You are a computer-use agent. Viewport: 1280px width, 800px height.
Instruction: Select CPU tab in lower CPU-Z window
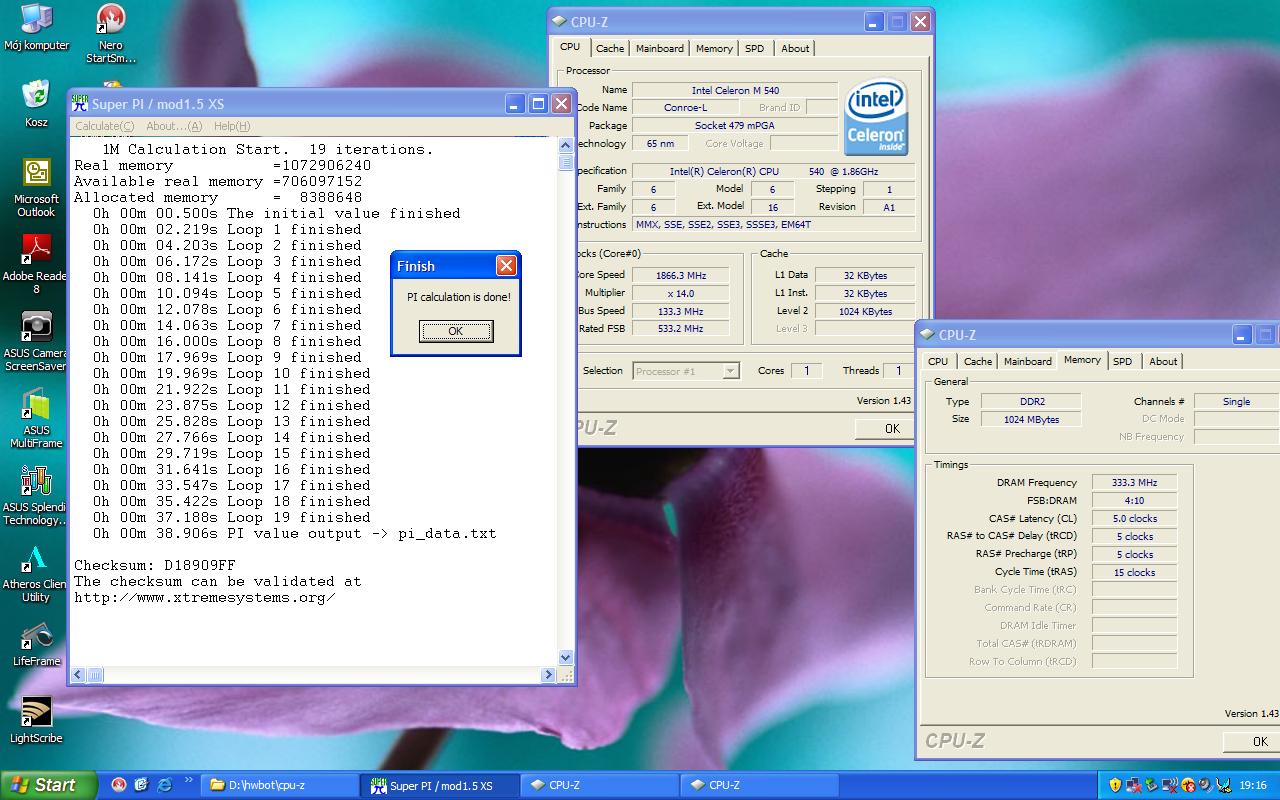point(938,361)
